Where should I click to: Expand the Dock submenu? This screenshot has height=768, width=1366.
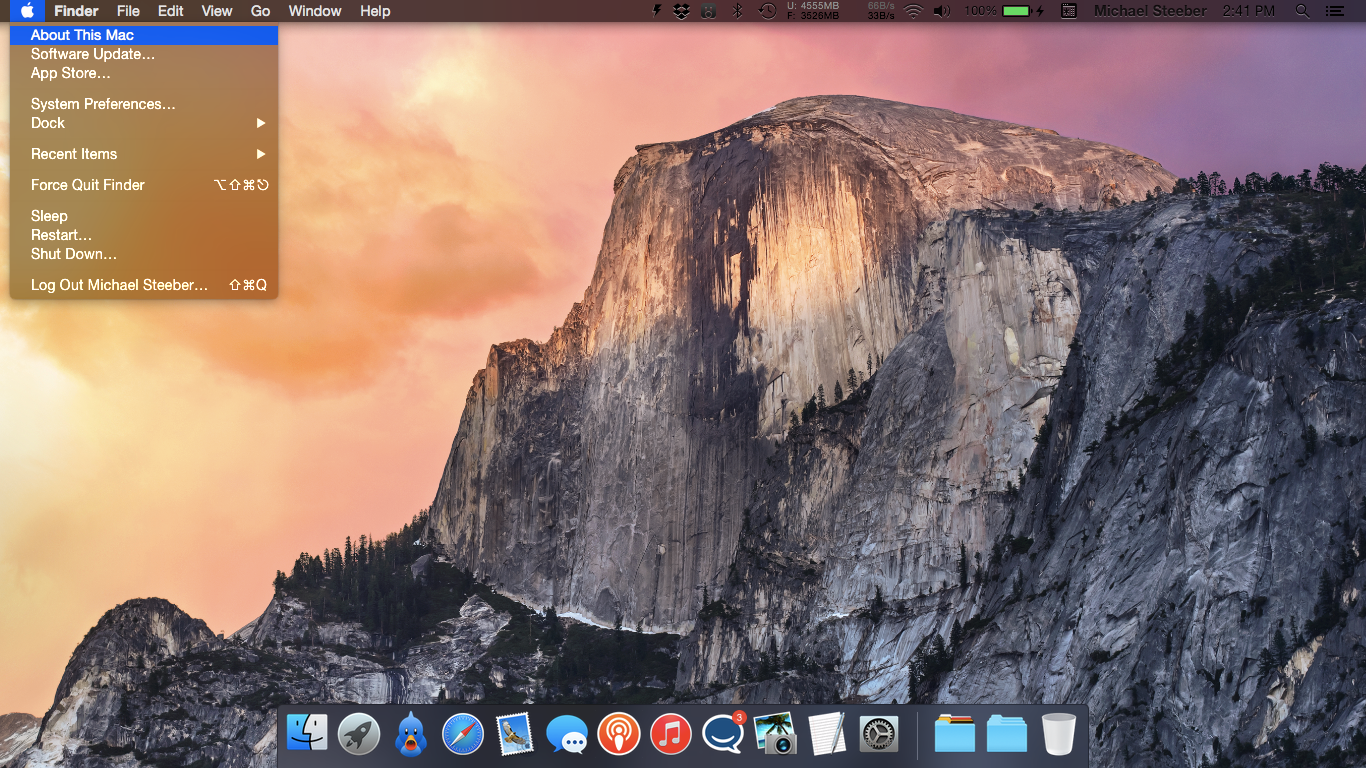[x=48, y=123]
